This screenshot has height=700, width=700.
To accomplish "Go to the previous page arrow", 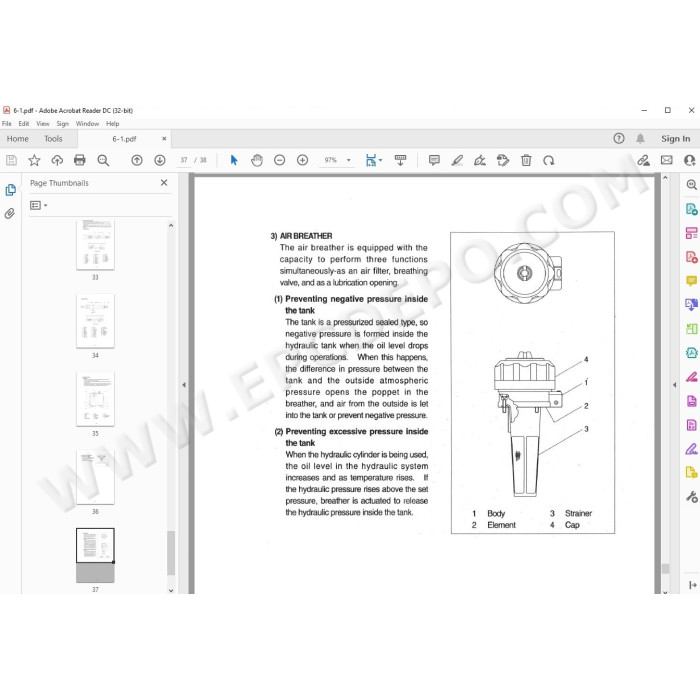I will (x=137, y=160).
